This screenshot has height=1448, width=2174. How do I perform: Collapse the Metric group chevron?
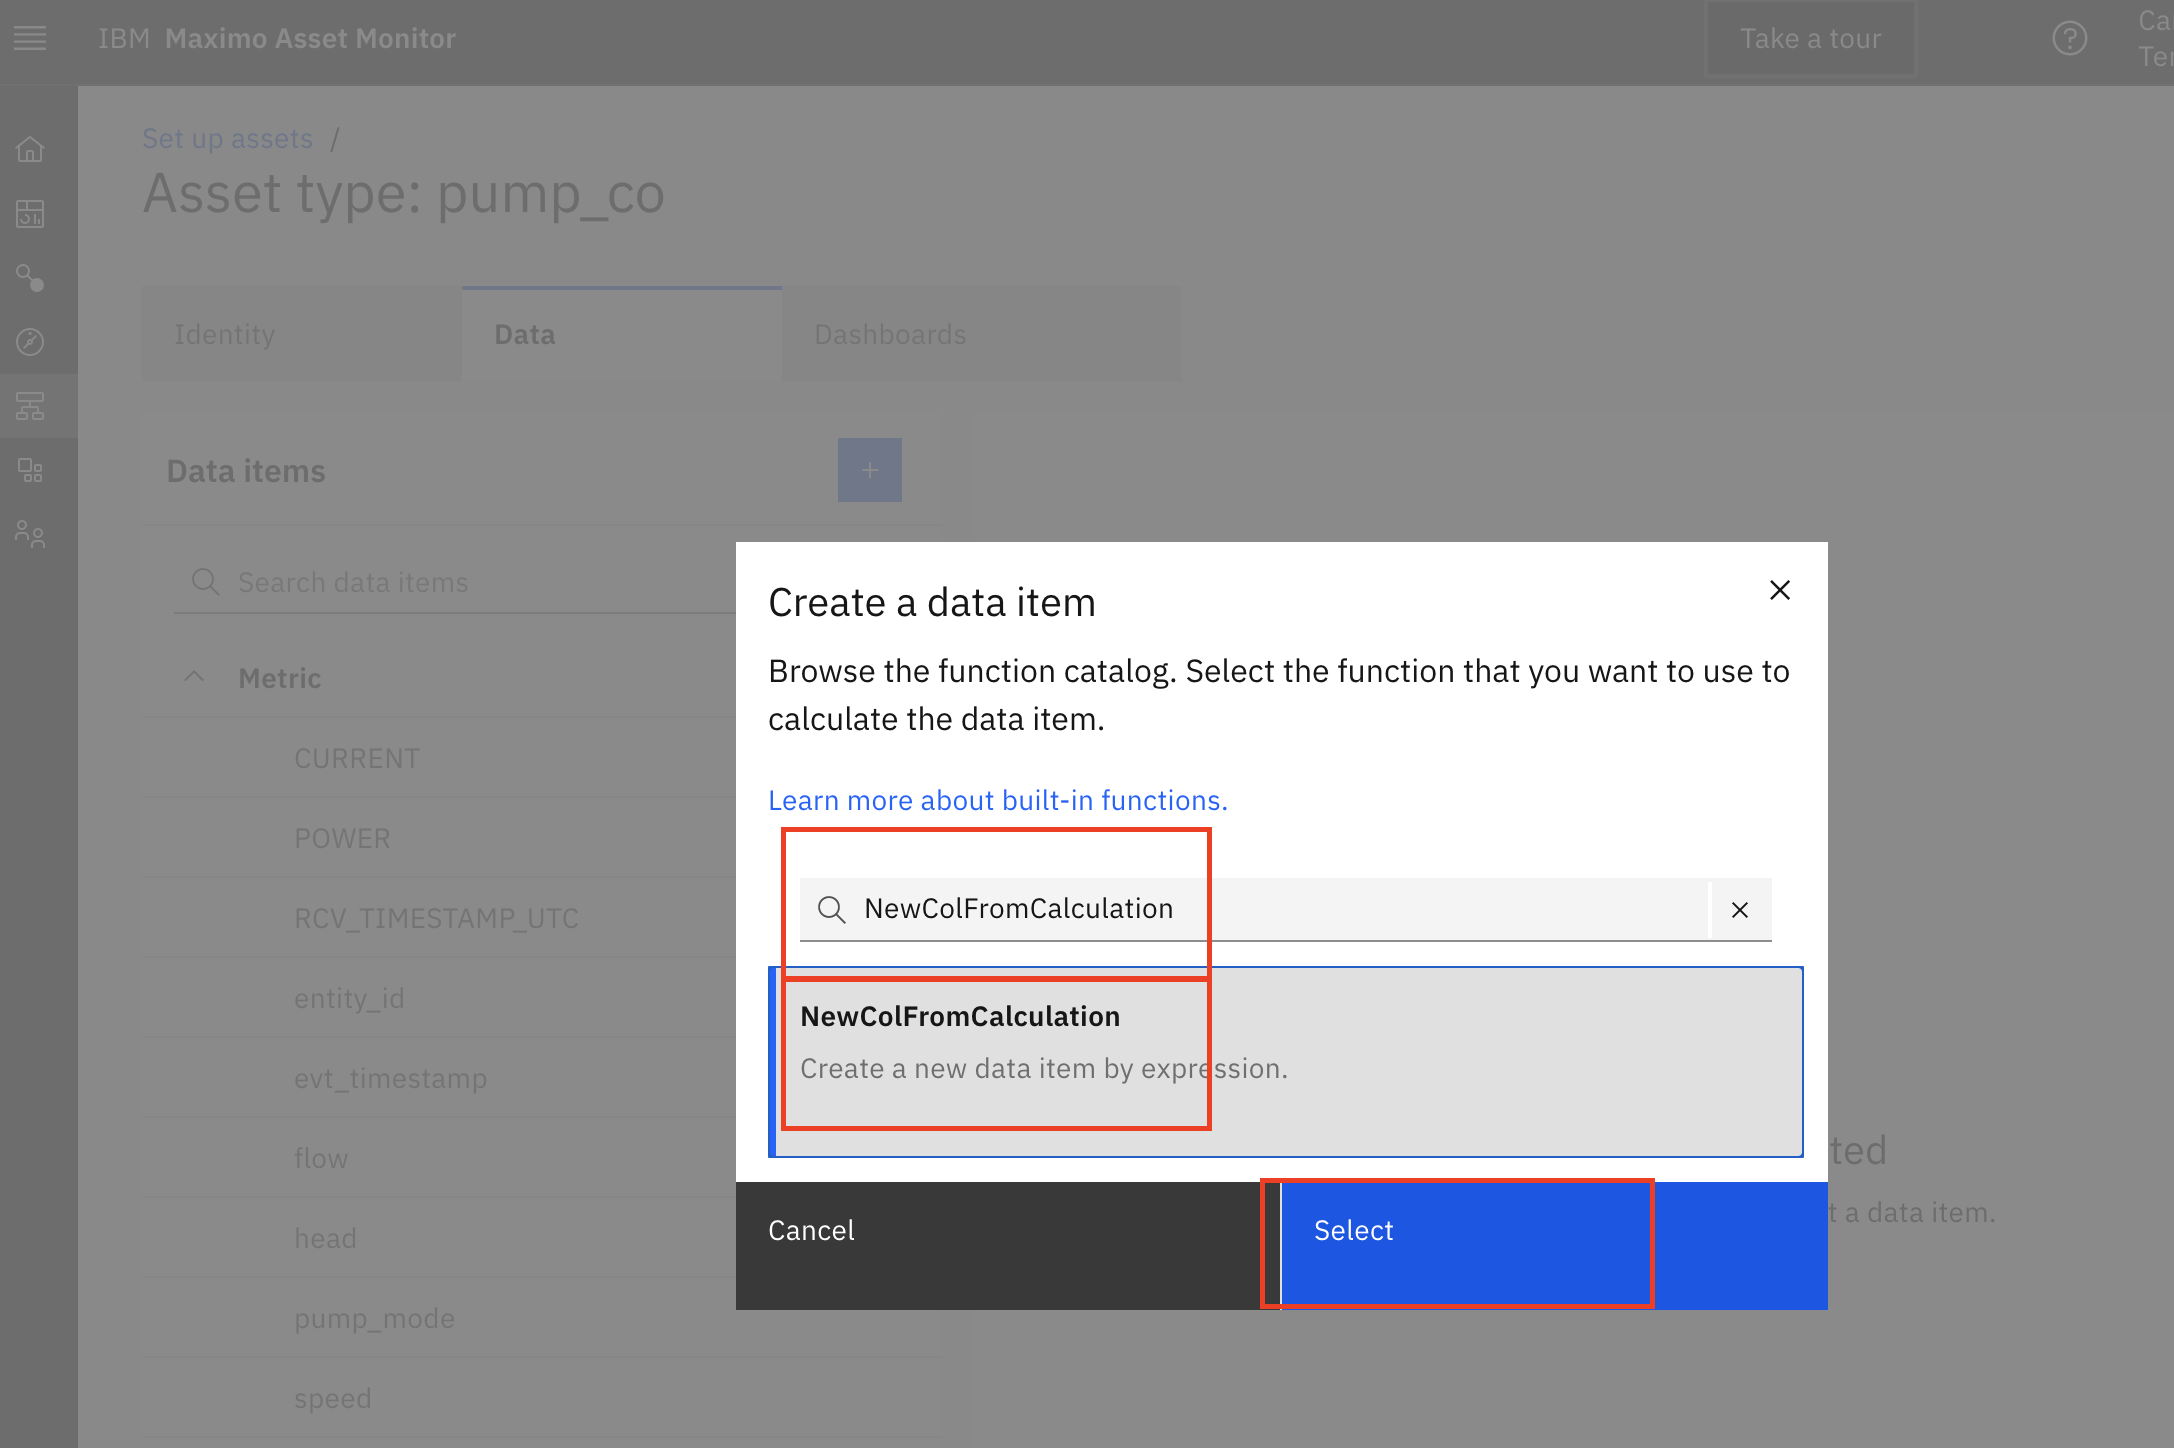[194, 677]
